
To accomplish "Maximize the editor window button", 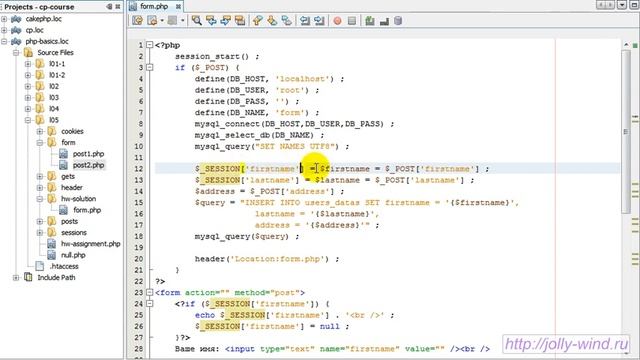I will pyautogui.click(x=635, y=5).
